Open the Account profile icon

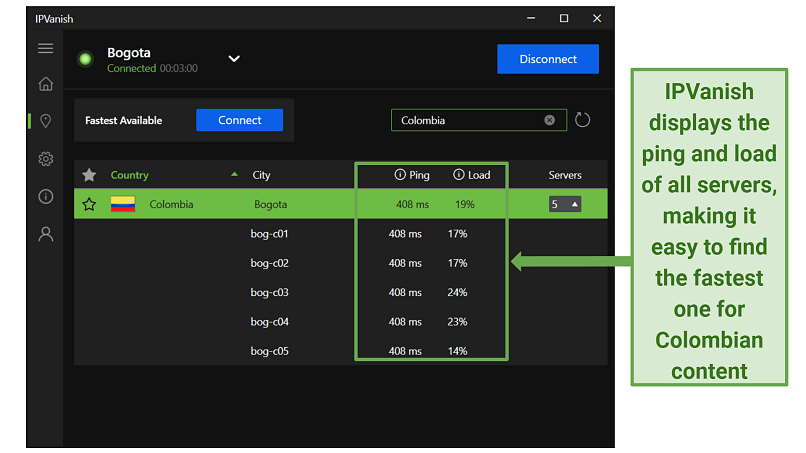click(x=46, y=234)
